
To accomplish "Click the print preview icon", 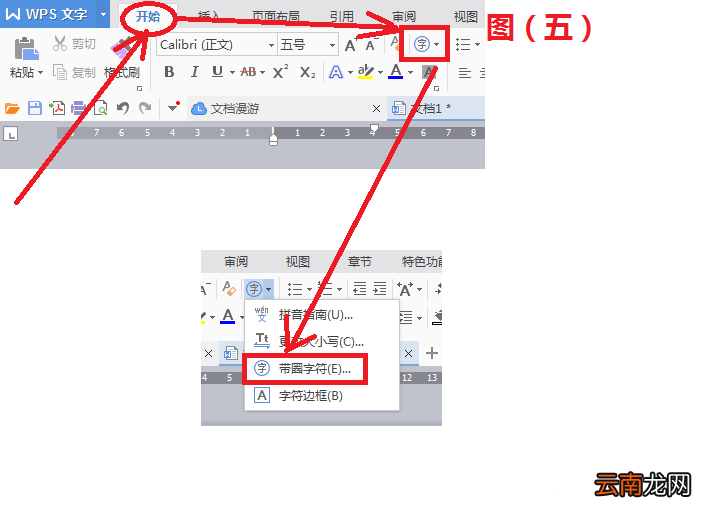I will pos(100,108).
